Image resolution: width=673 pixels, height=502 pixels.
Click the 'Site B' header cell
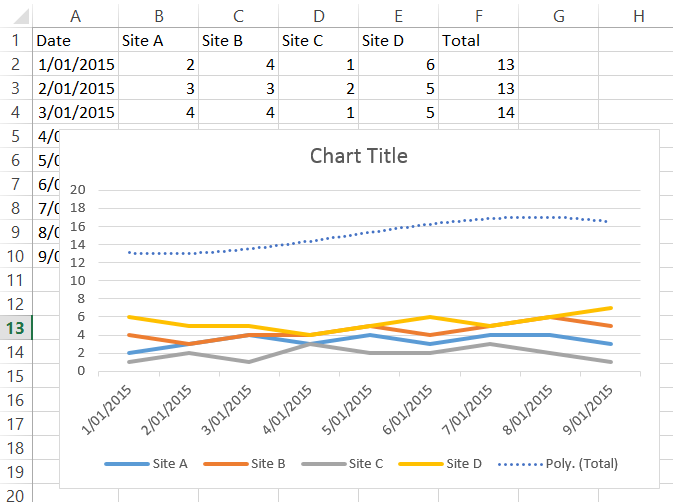tap(238, 40)
